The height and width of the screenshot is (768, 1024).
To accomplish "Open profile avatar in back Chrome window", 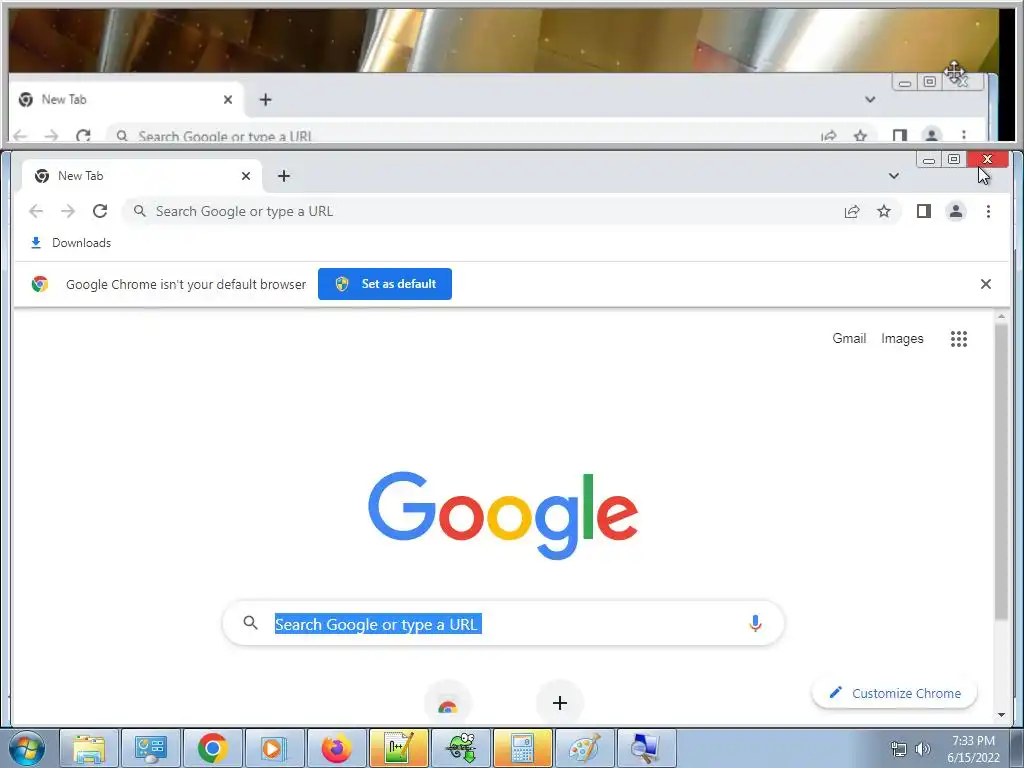I will coord(931,135).
